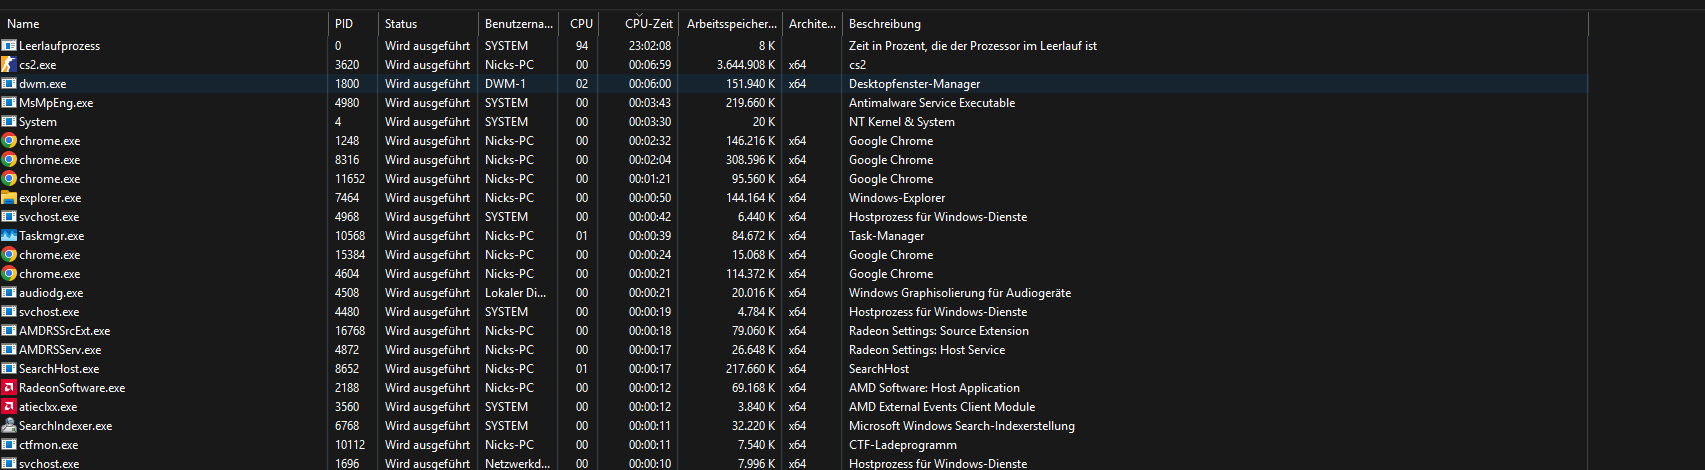Select the audiodg.exe process name
Viewport: 1705px width, 470px height.
pos(51,293)
